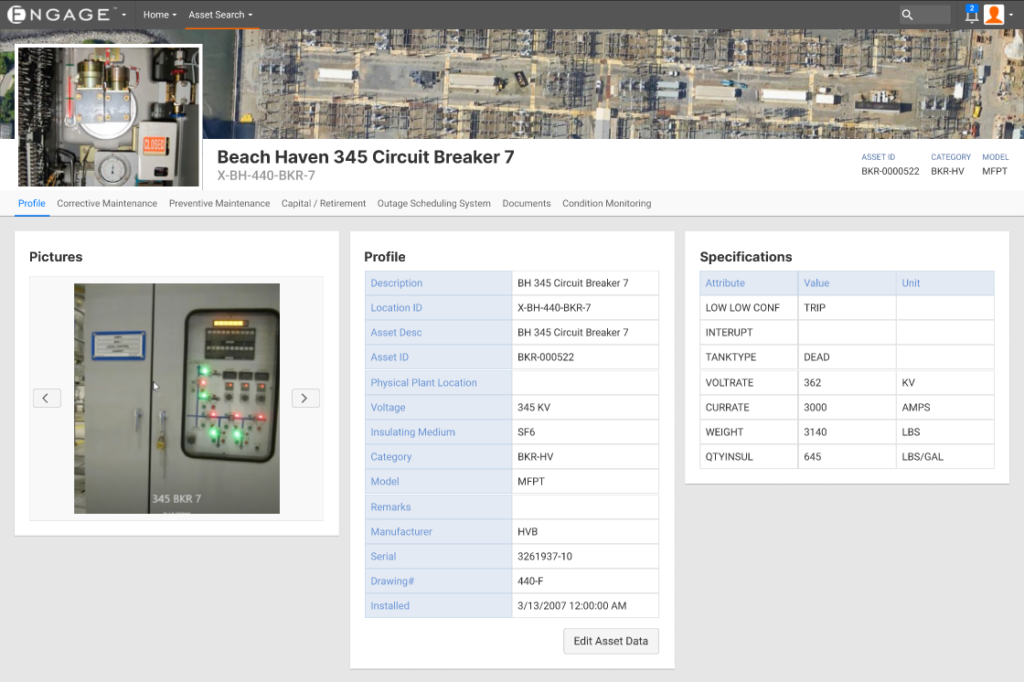Open the notifications bell icon
1024x682 pixels.
click(x=971, y=15)
